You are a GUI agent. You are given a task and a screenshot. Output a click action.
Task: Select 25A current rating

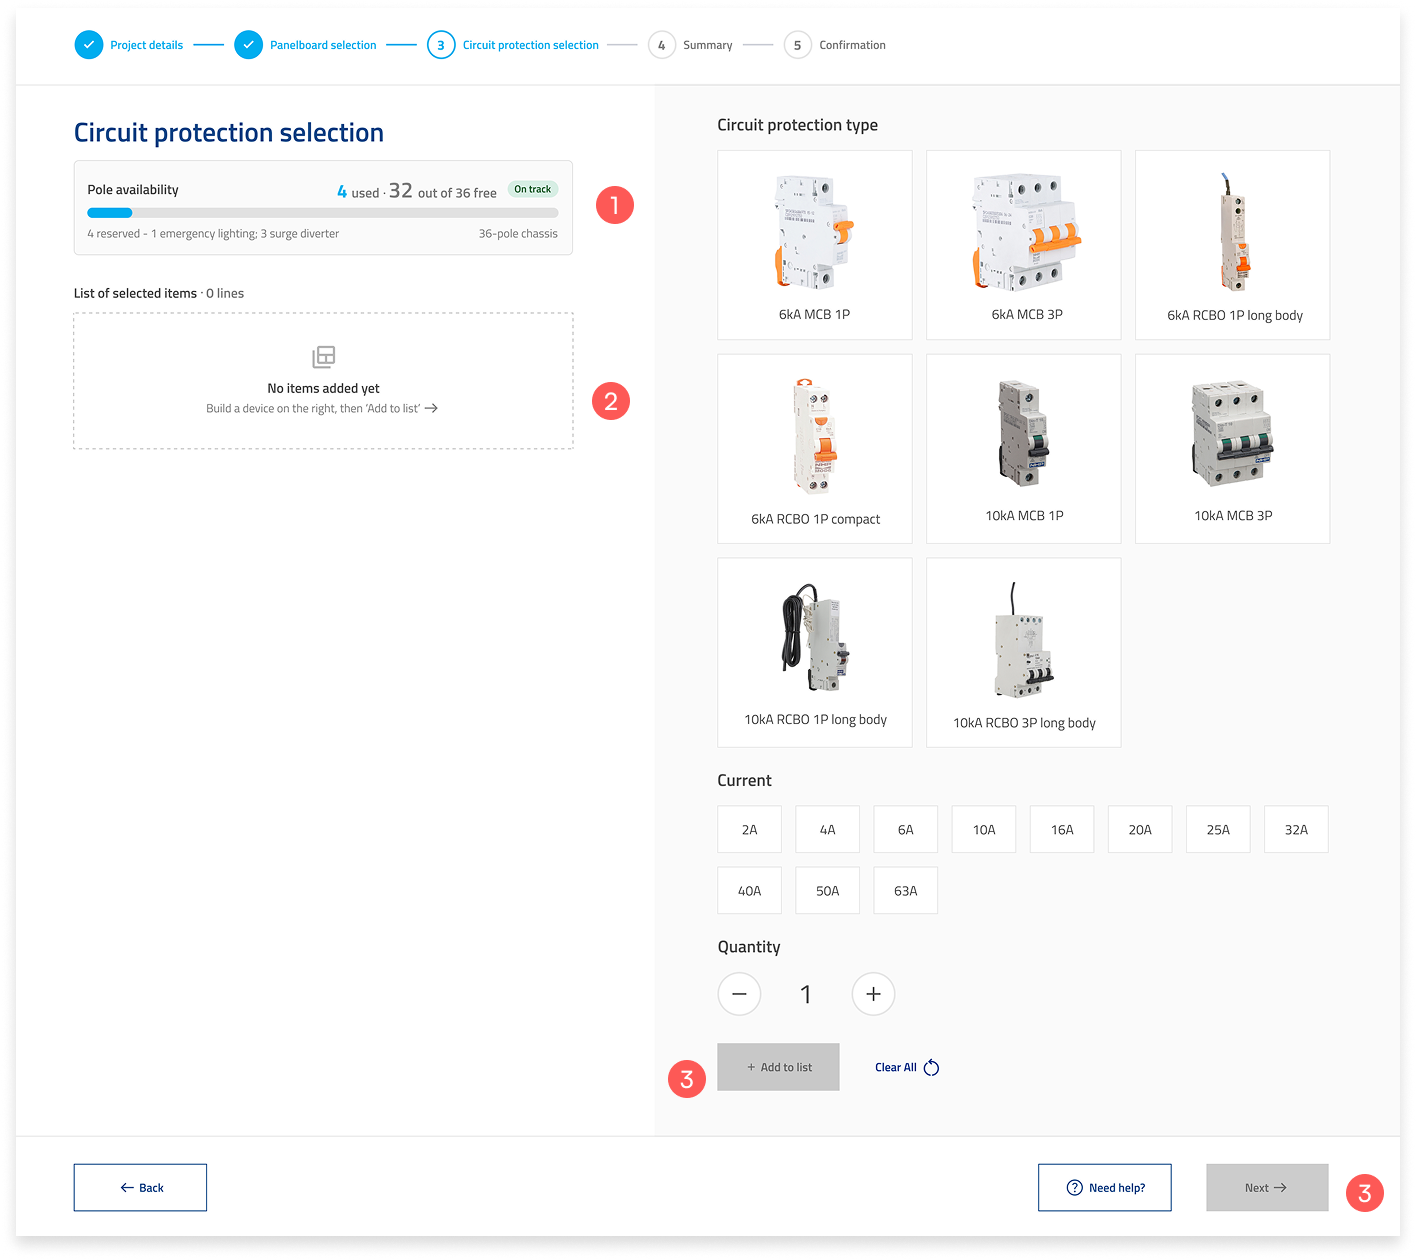[1218, 829]
